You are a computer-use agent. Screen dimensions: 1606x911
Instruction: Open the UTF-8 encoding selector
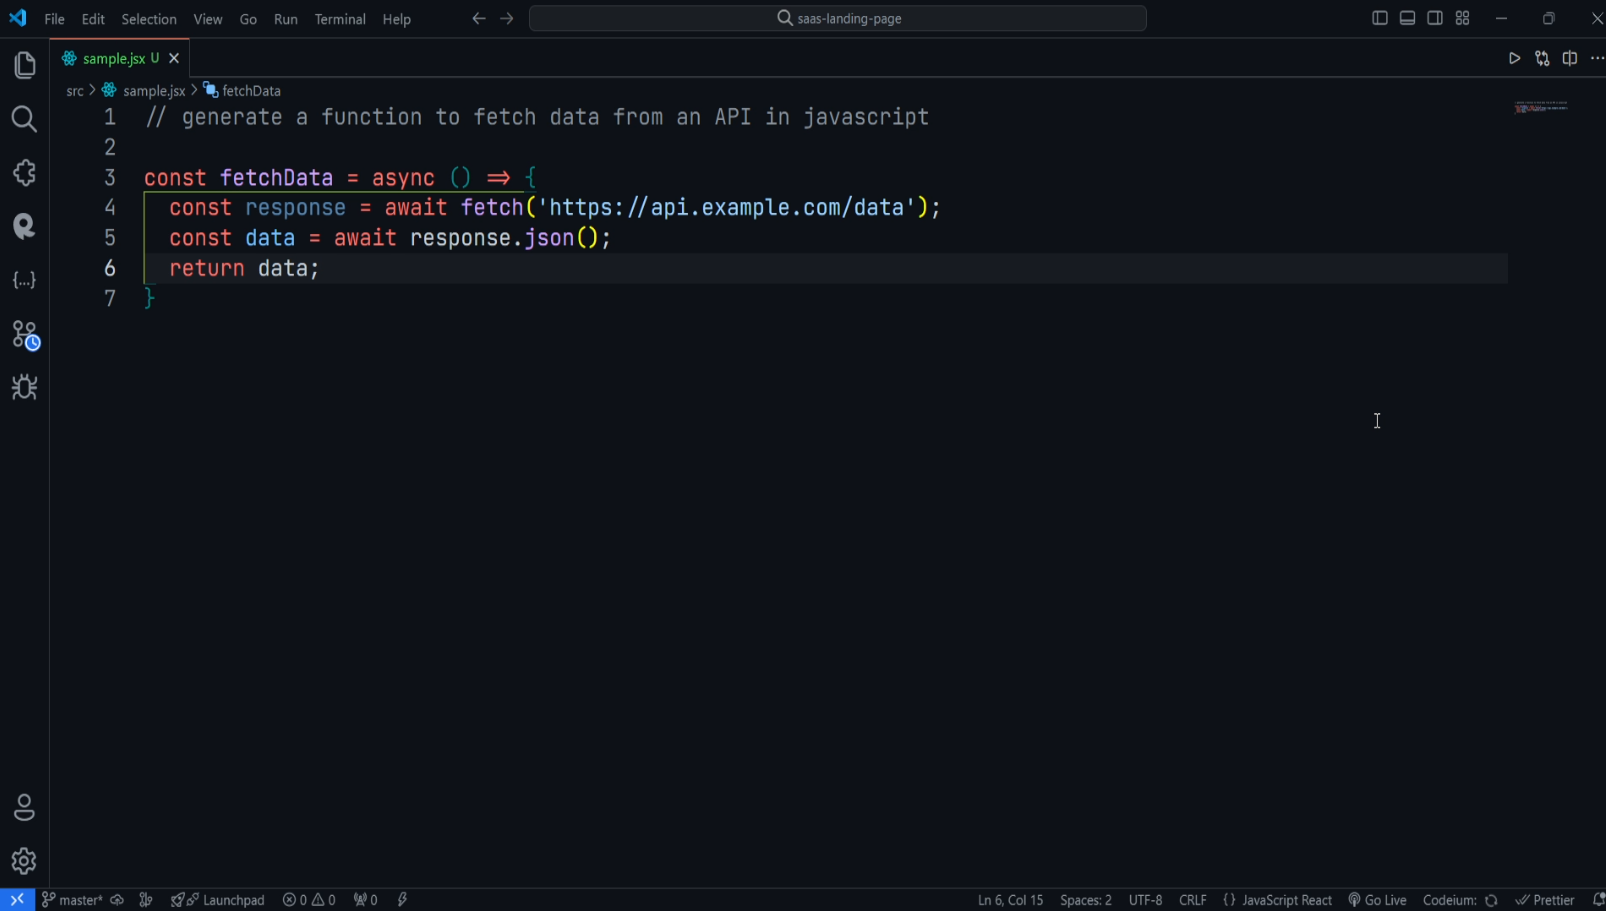pyautogui.click(x=1145, y=900)
